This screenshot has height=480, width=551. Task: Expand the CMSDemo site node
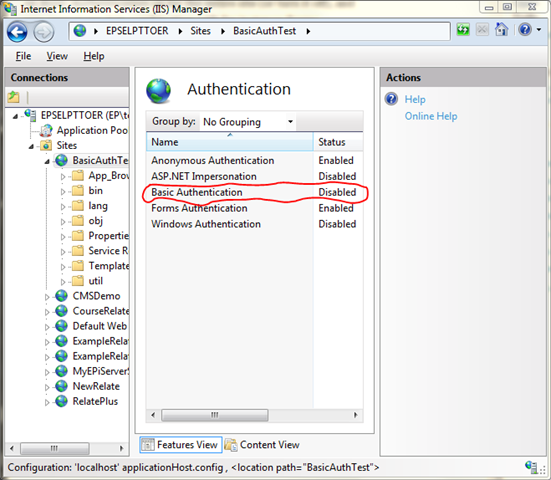coord(47,297)
